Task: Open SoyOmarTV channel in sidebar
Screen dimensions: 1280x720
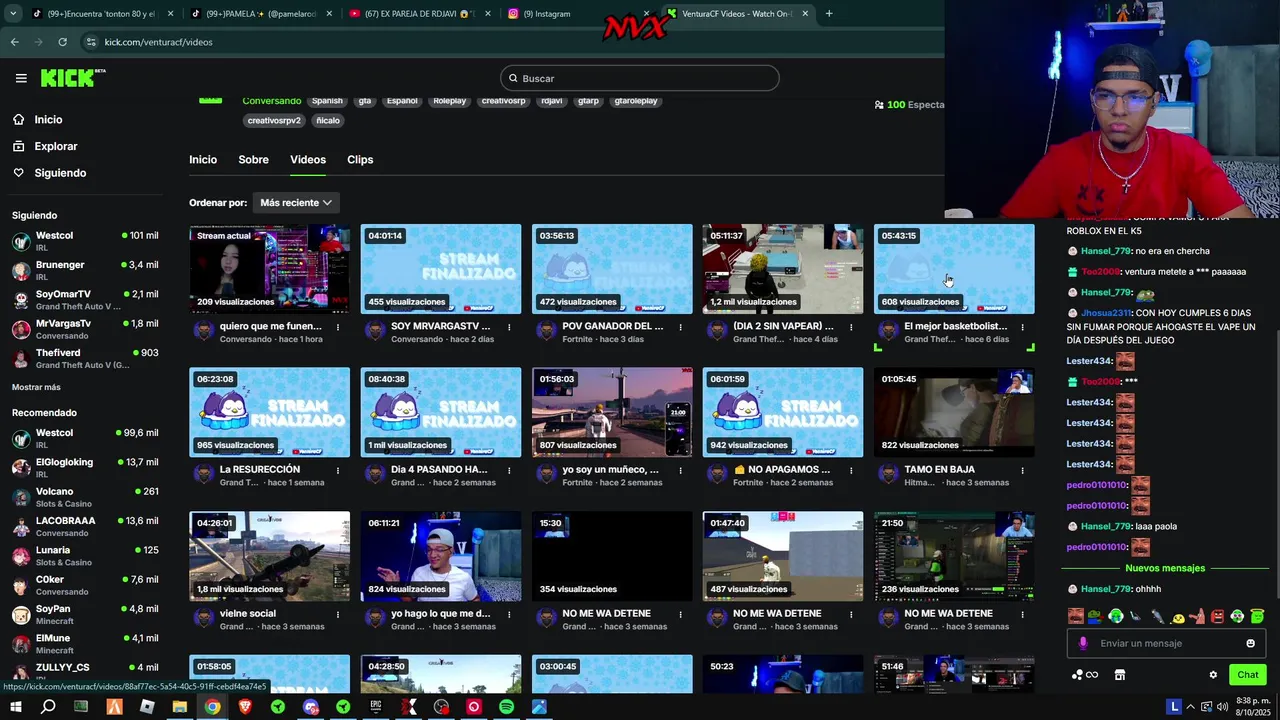Action: 85,300
